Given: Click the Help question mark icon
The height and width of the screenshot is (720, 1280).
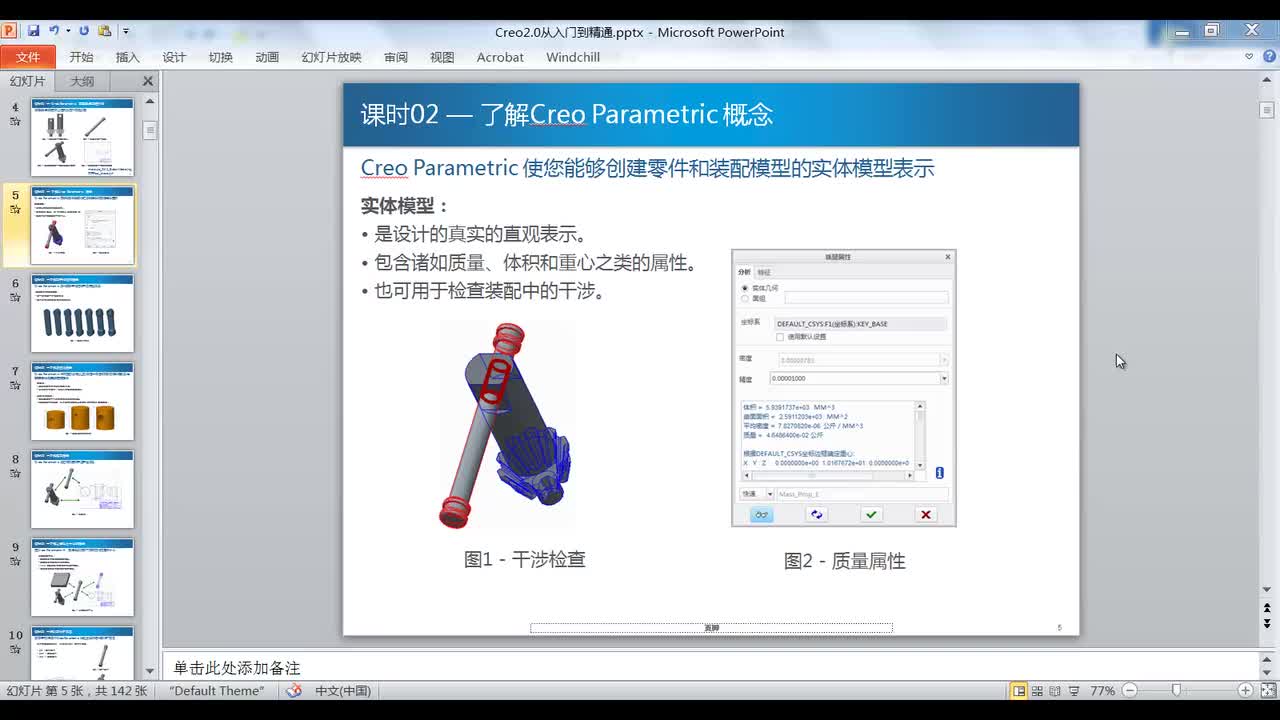Looking at the screenshot, I should pyautogui.click(x=1268, y=57).
